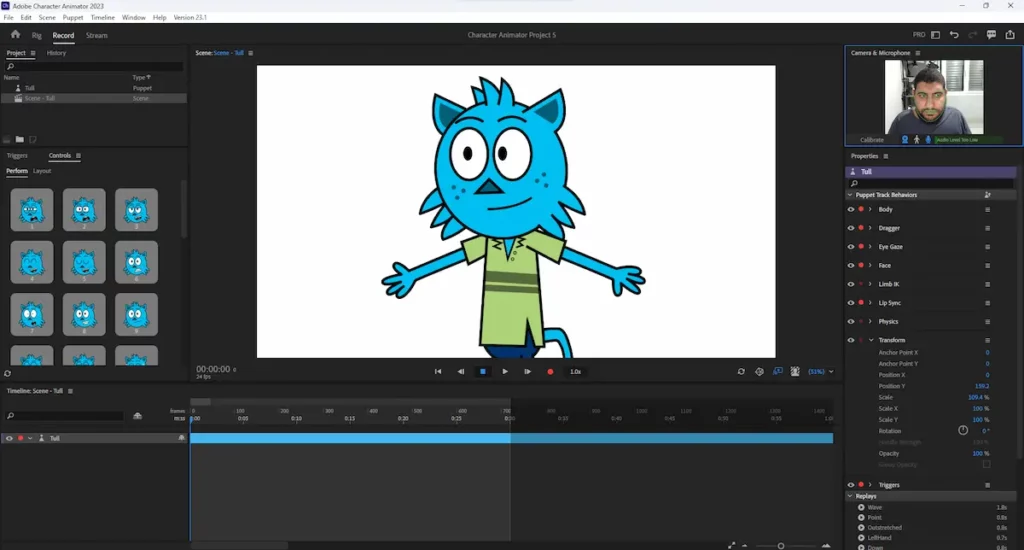Toggle visibility of Eye Gaze behavior

point(850,247)
